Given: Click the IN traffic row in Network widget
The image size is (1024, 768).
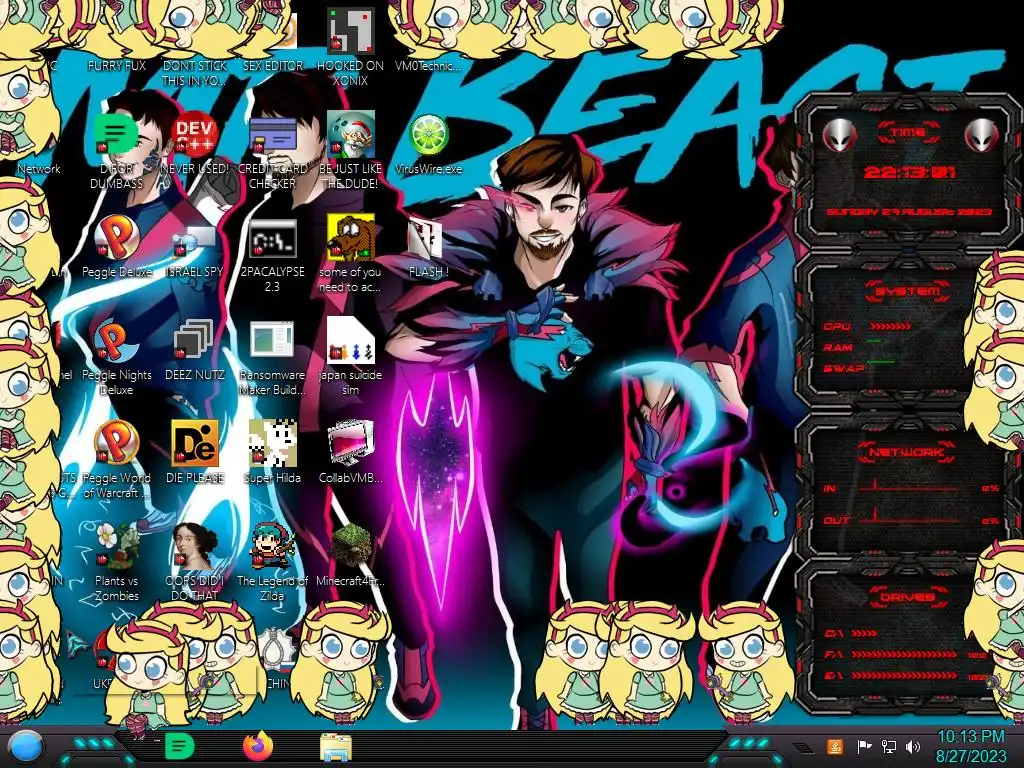Looking at the screenshot, I should [912, 487].
